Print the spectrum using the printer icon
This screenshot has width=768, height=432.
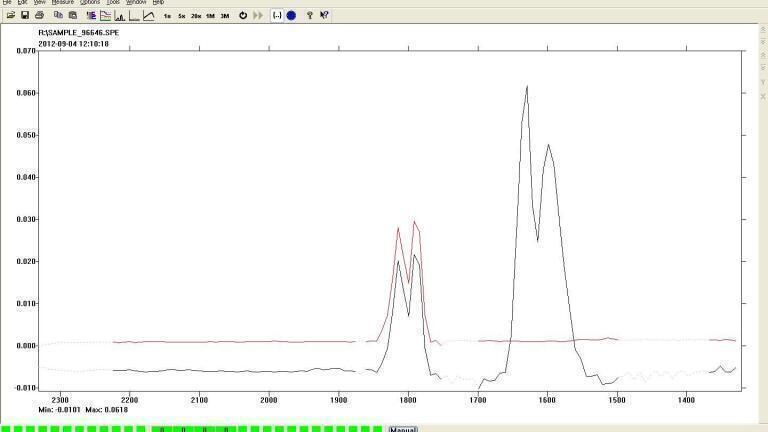40,16
